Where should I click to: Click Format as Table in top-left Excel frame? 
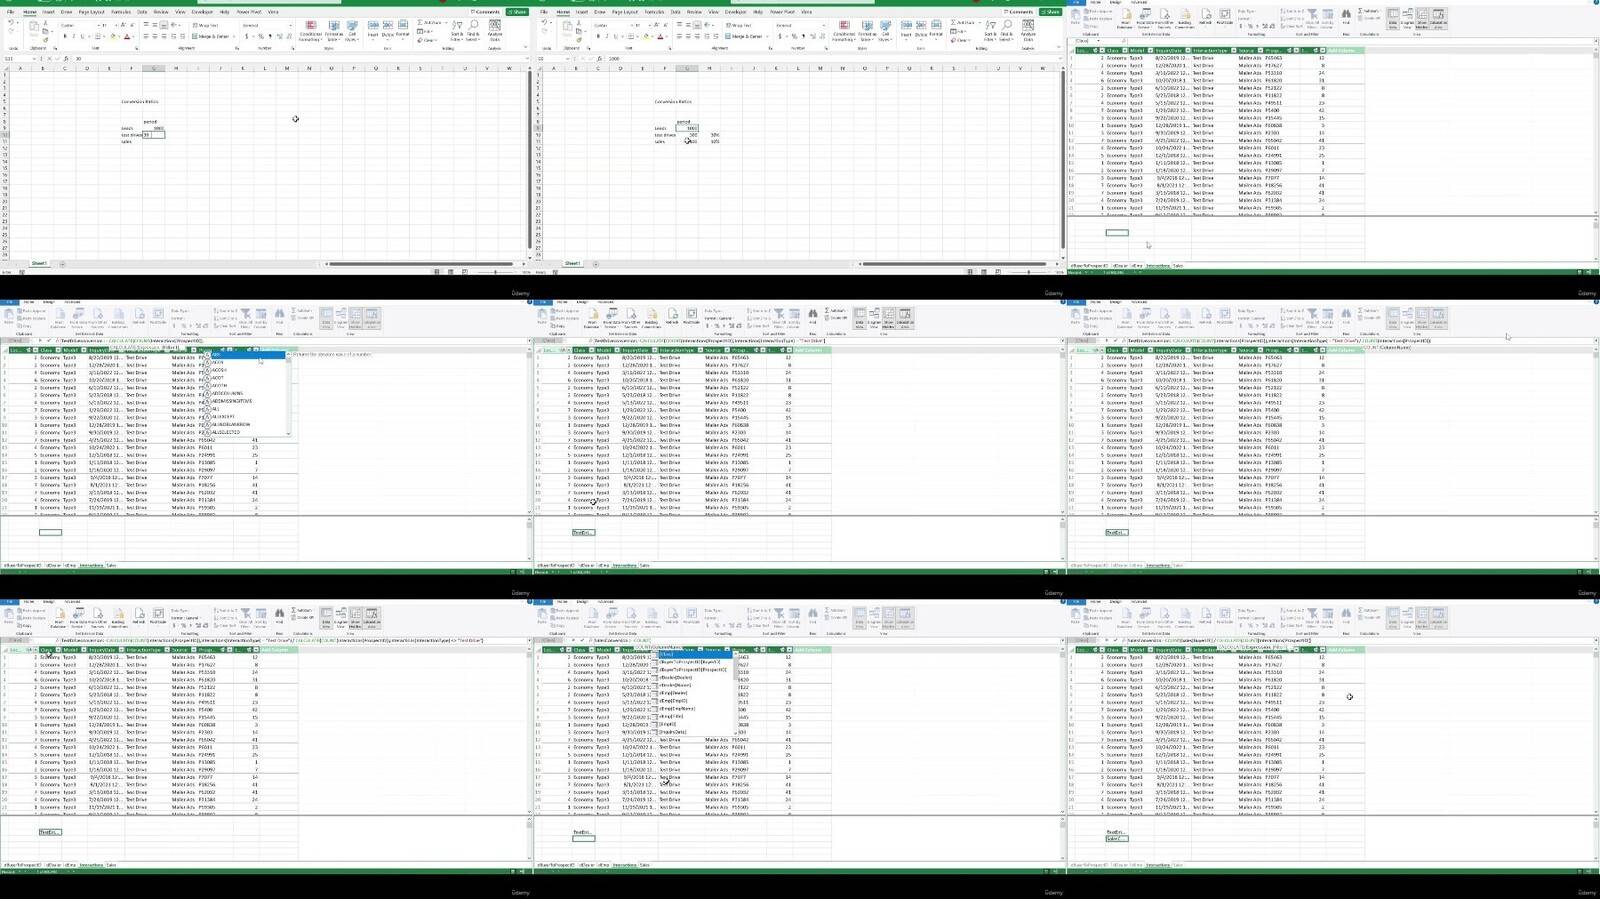click(x=333, y=30)
